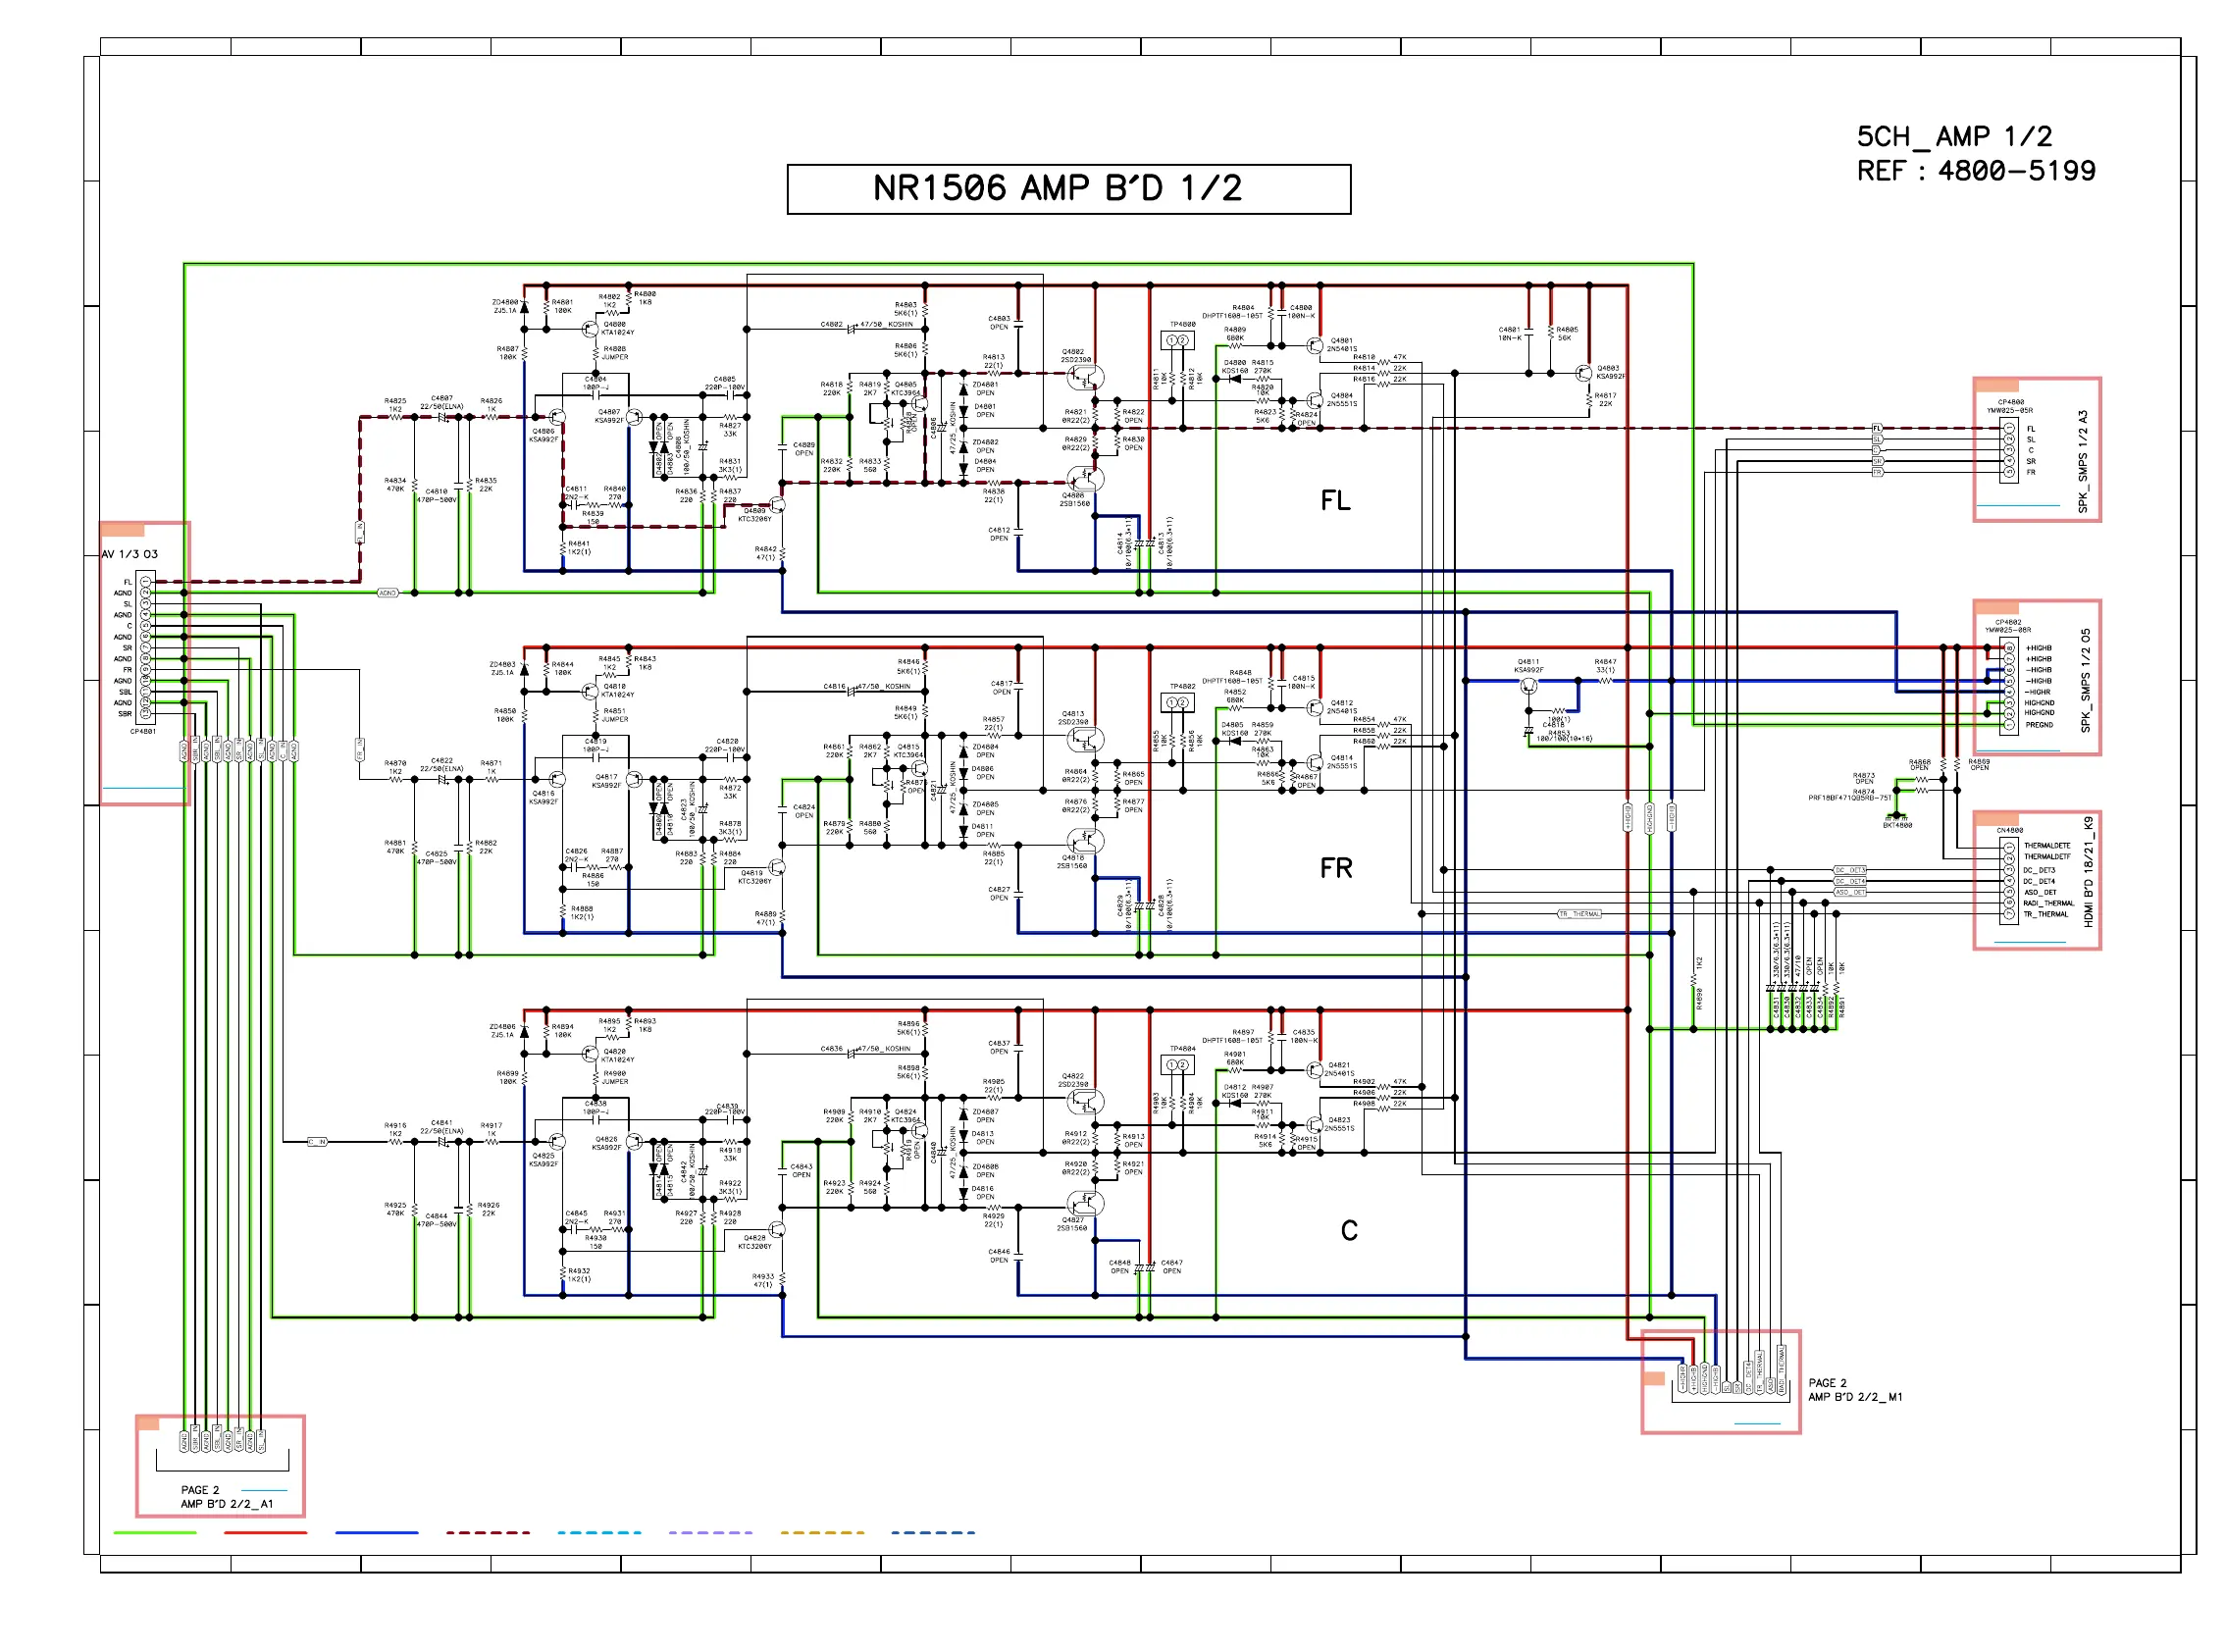
Task: Click the NR1506 AMP B'D 1/2 title box
Action: click(x=1068, y=189)
